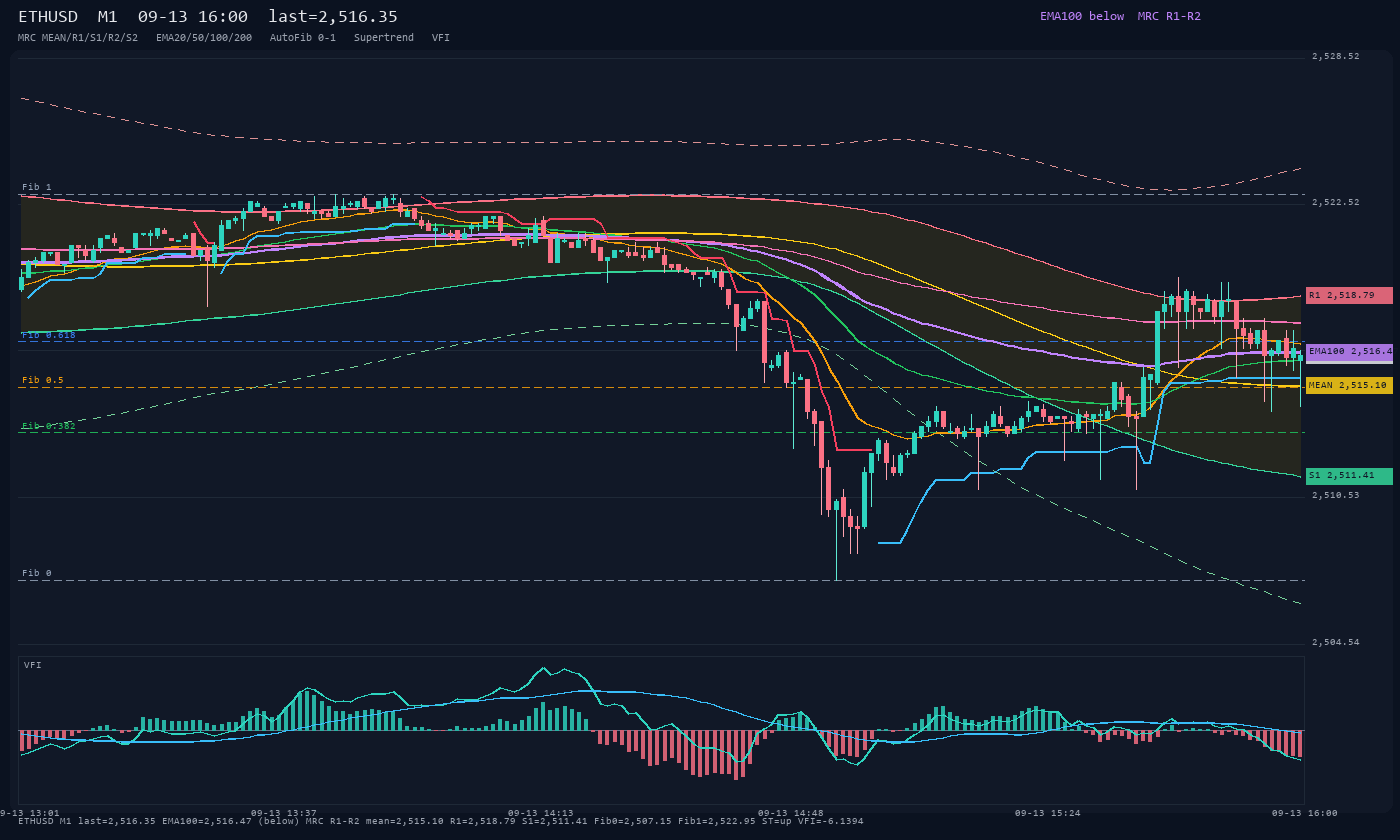
Task: Click the R1 2,518.79 price tag
Action: 1349,295
